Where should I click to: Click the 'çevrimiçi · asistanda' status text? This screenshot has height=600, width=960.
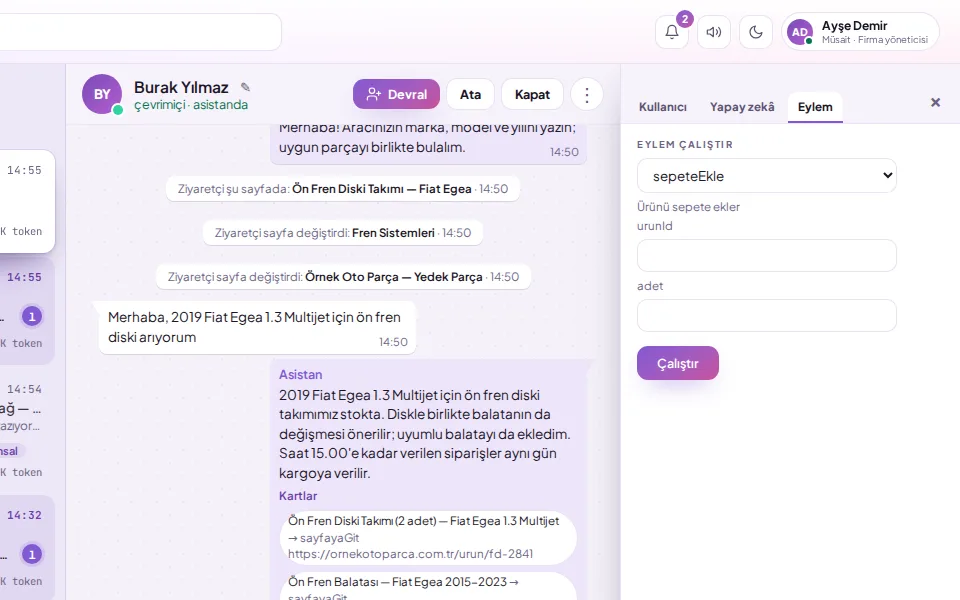[x=191, y=105]
